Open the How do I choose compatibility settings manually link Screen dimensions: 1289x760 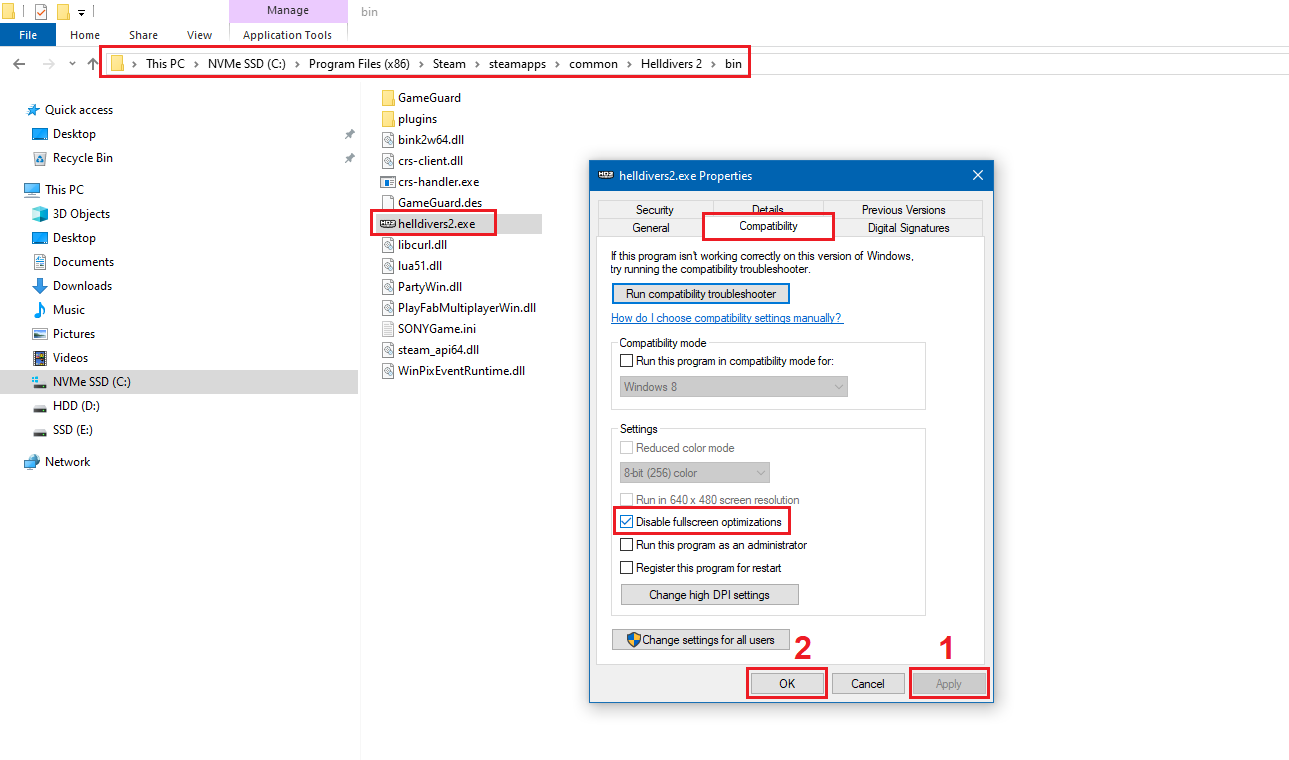click(727, 318)
